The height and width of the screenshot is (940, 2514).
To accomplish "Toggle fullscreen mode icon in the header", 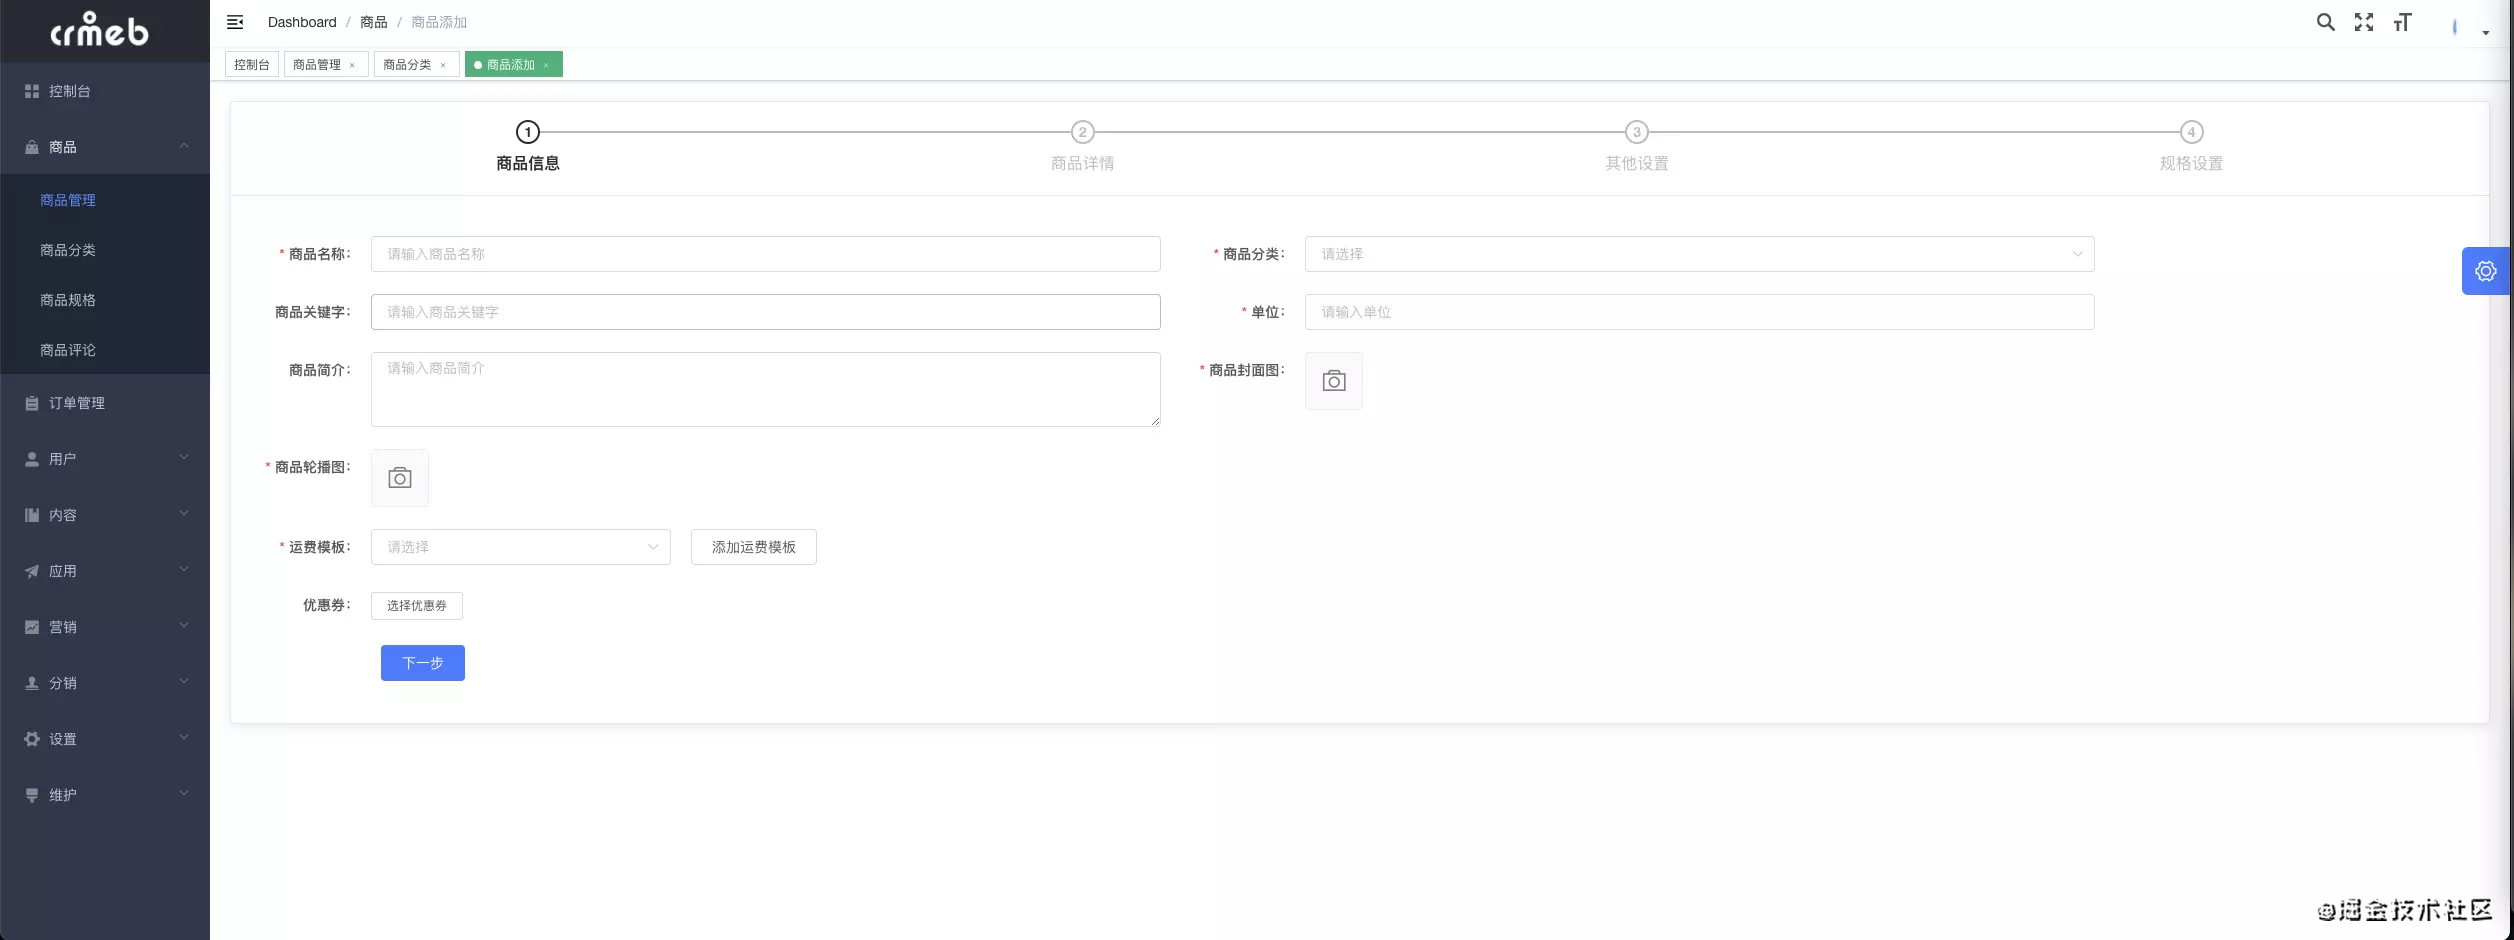I will [2364, 21].
